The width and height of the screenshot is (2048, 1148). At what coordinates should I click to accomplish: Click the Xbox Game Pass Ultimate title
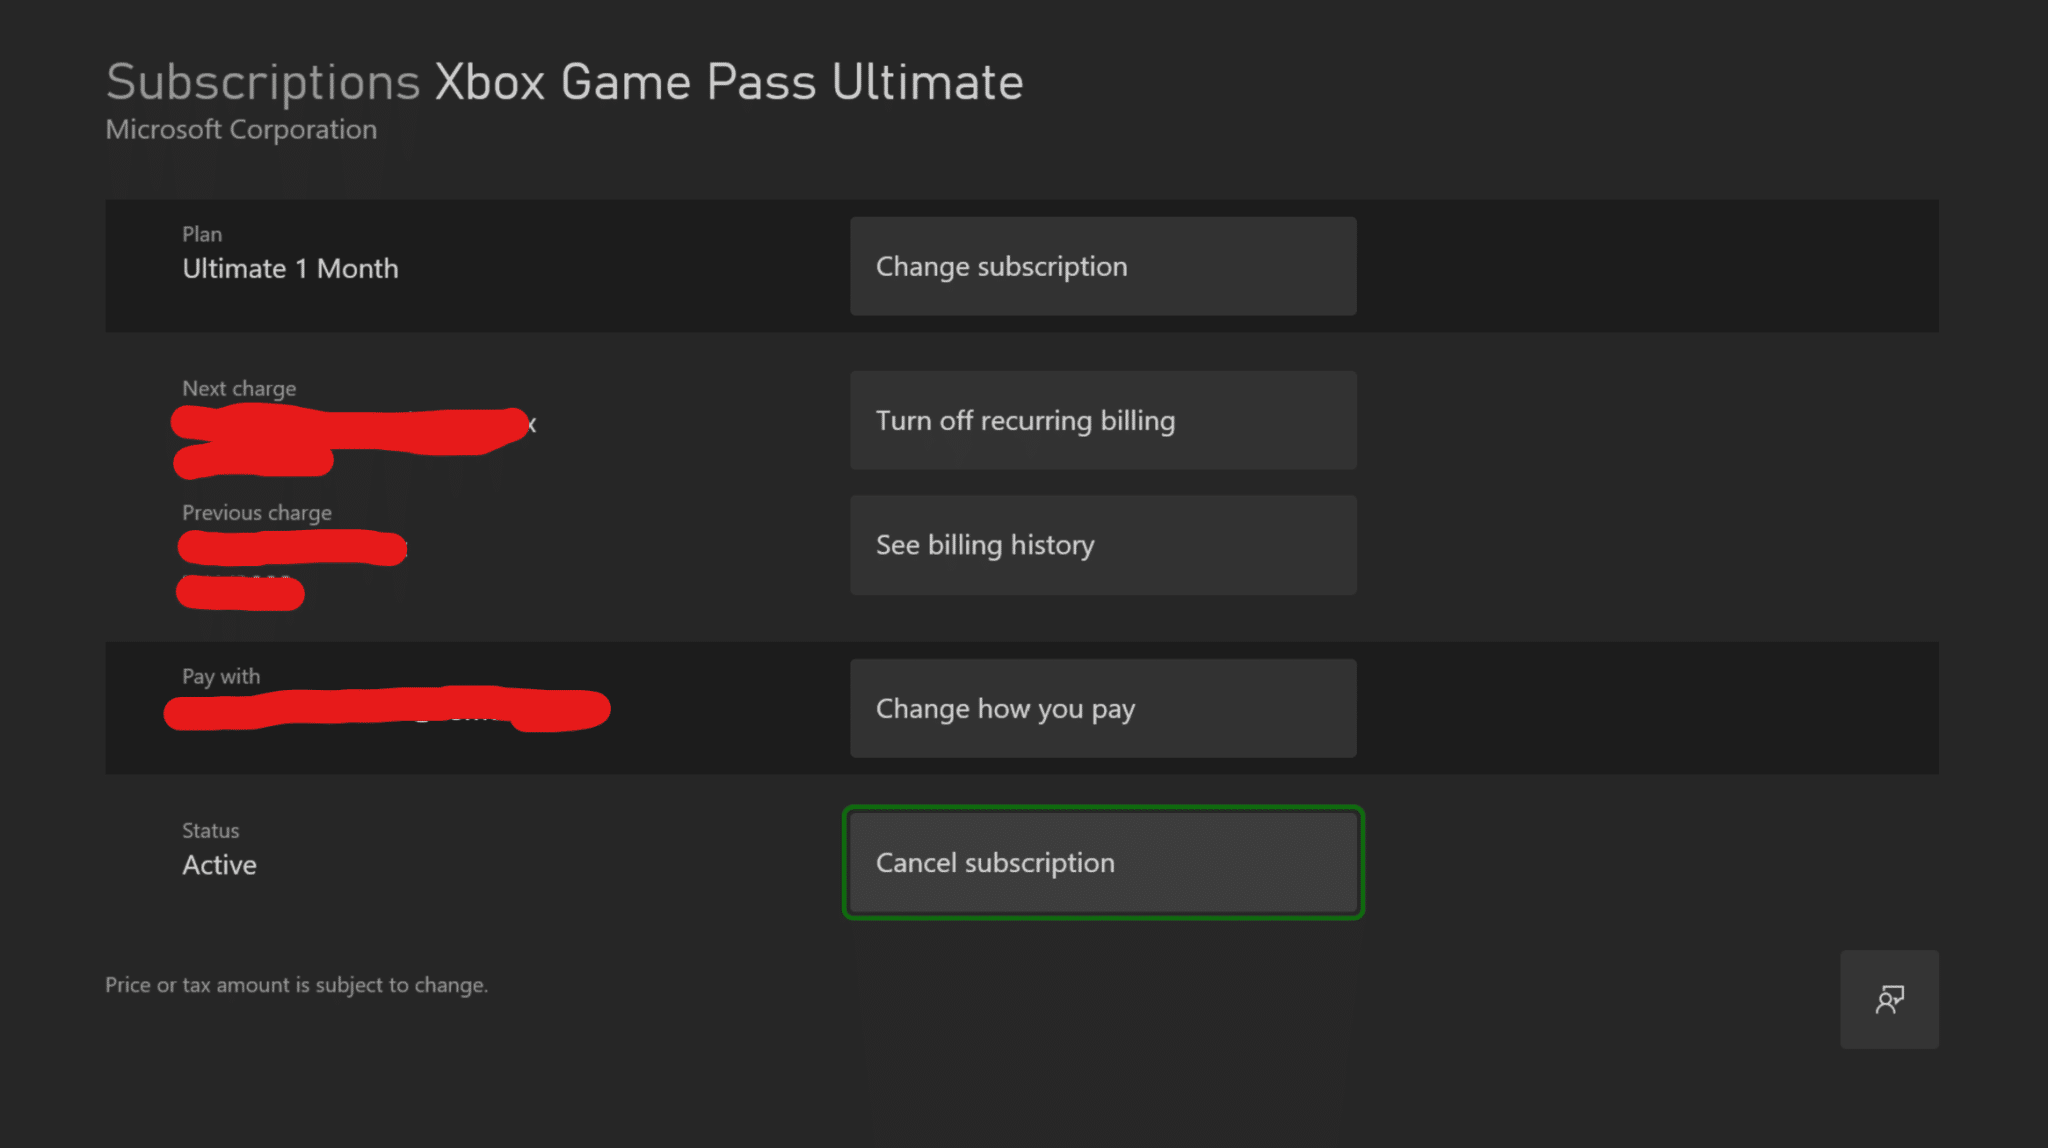click(x=728, y=82)
